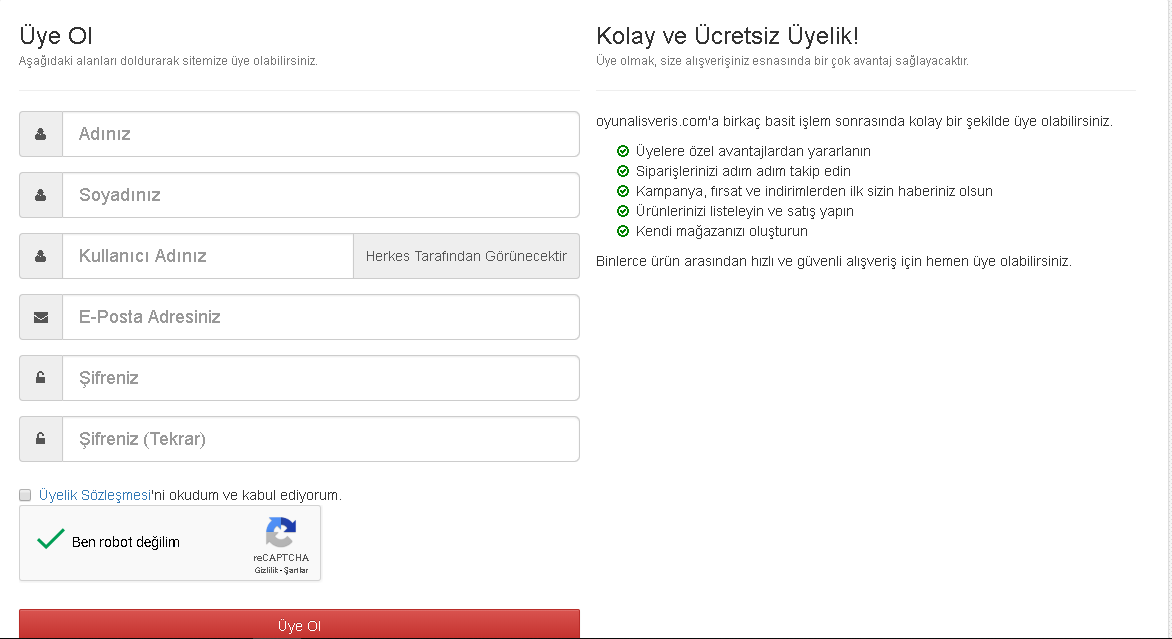
Task: Click the Herkes Tarafından Görünecektir label
Action: 466,256
